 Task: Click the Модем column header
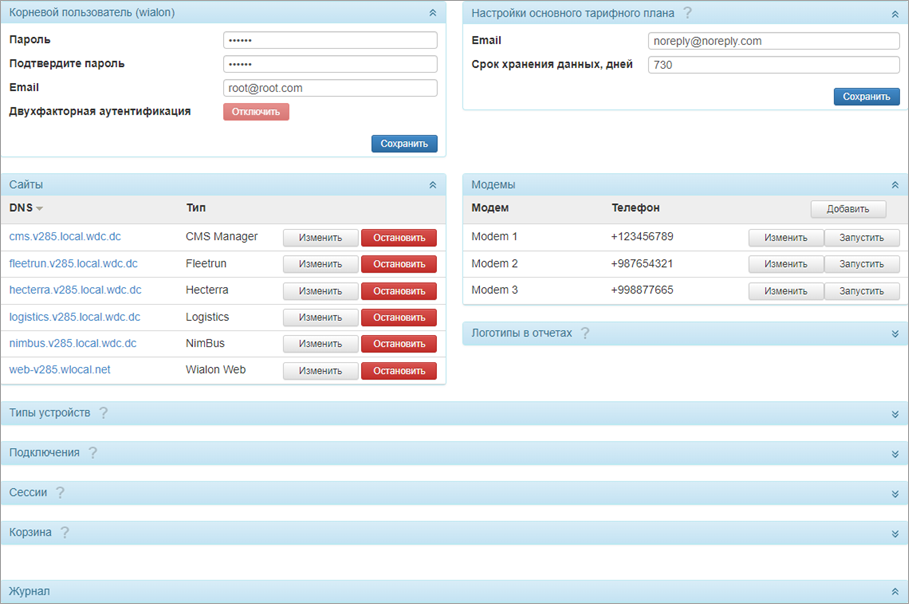pos(490,208)
